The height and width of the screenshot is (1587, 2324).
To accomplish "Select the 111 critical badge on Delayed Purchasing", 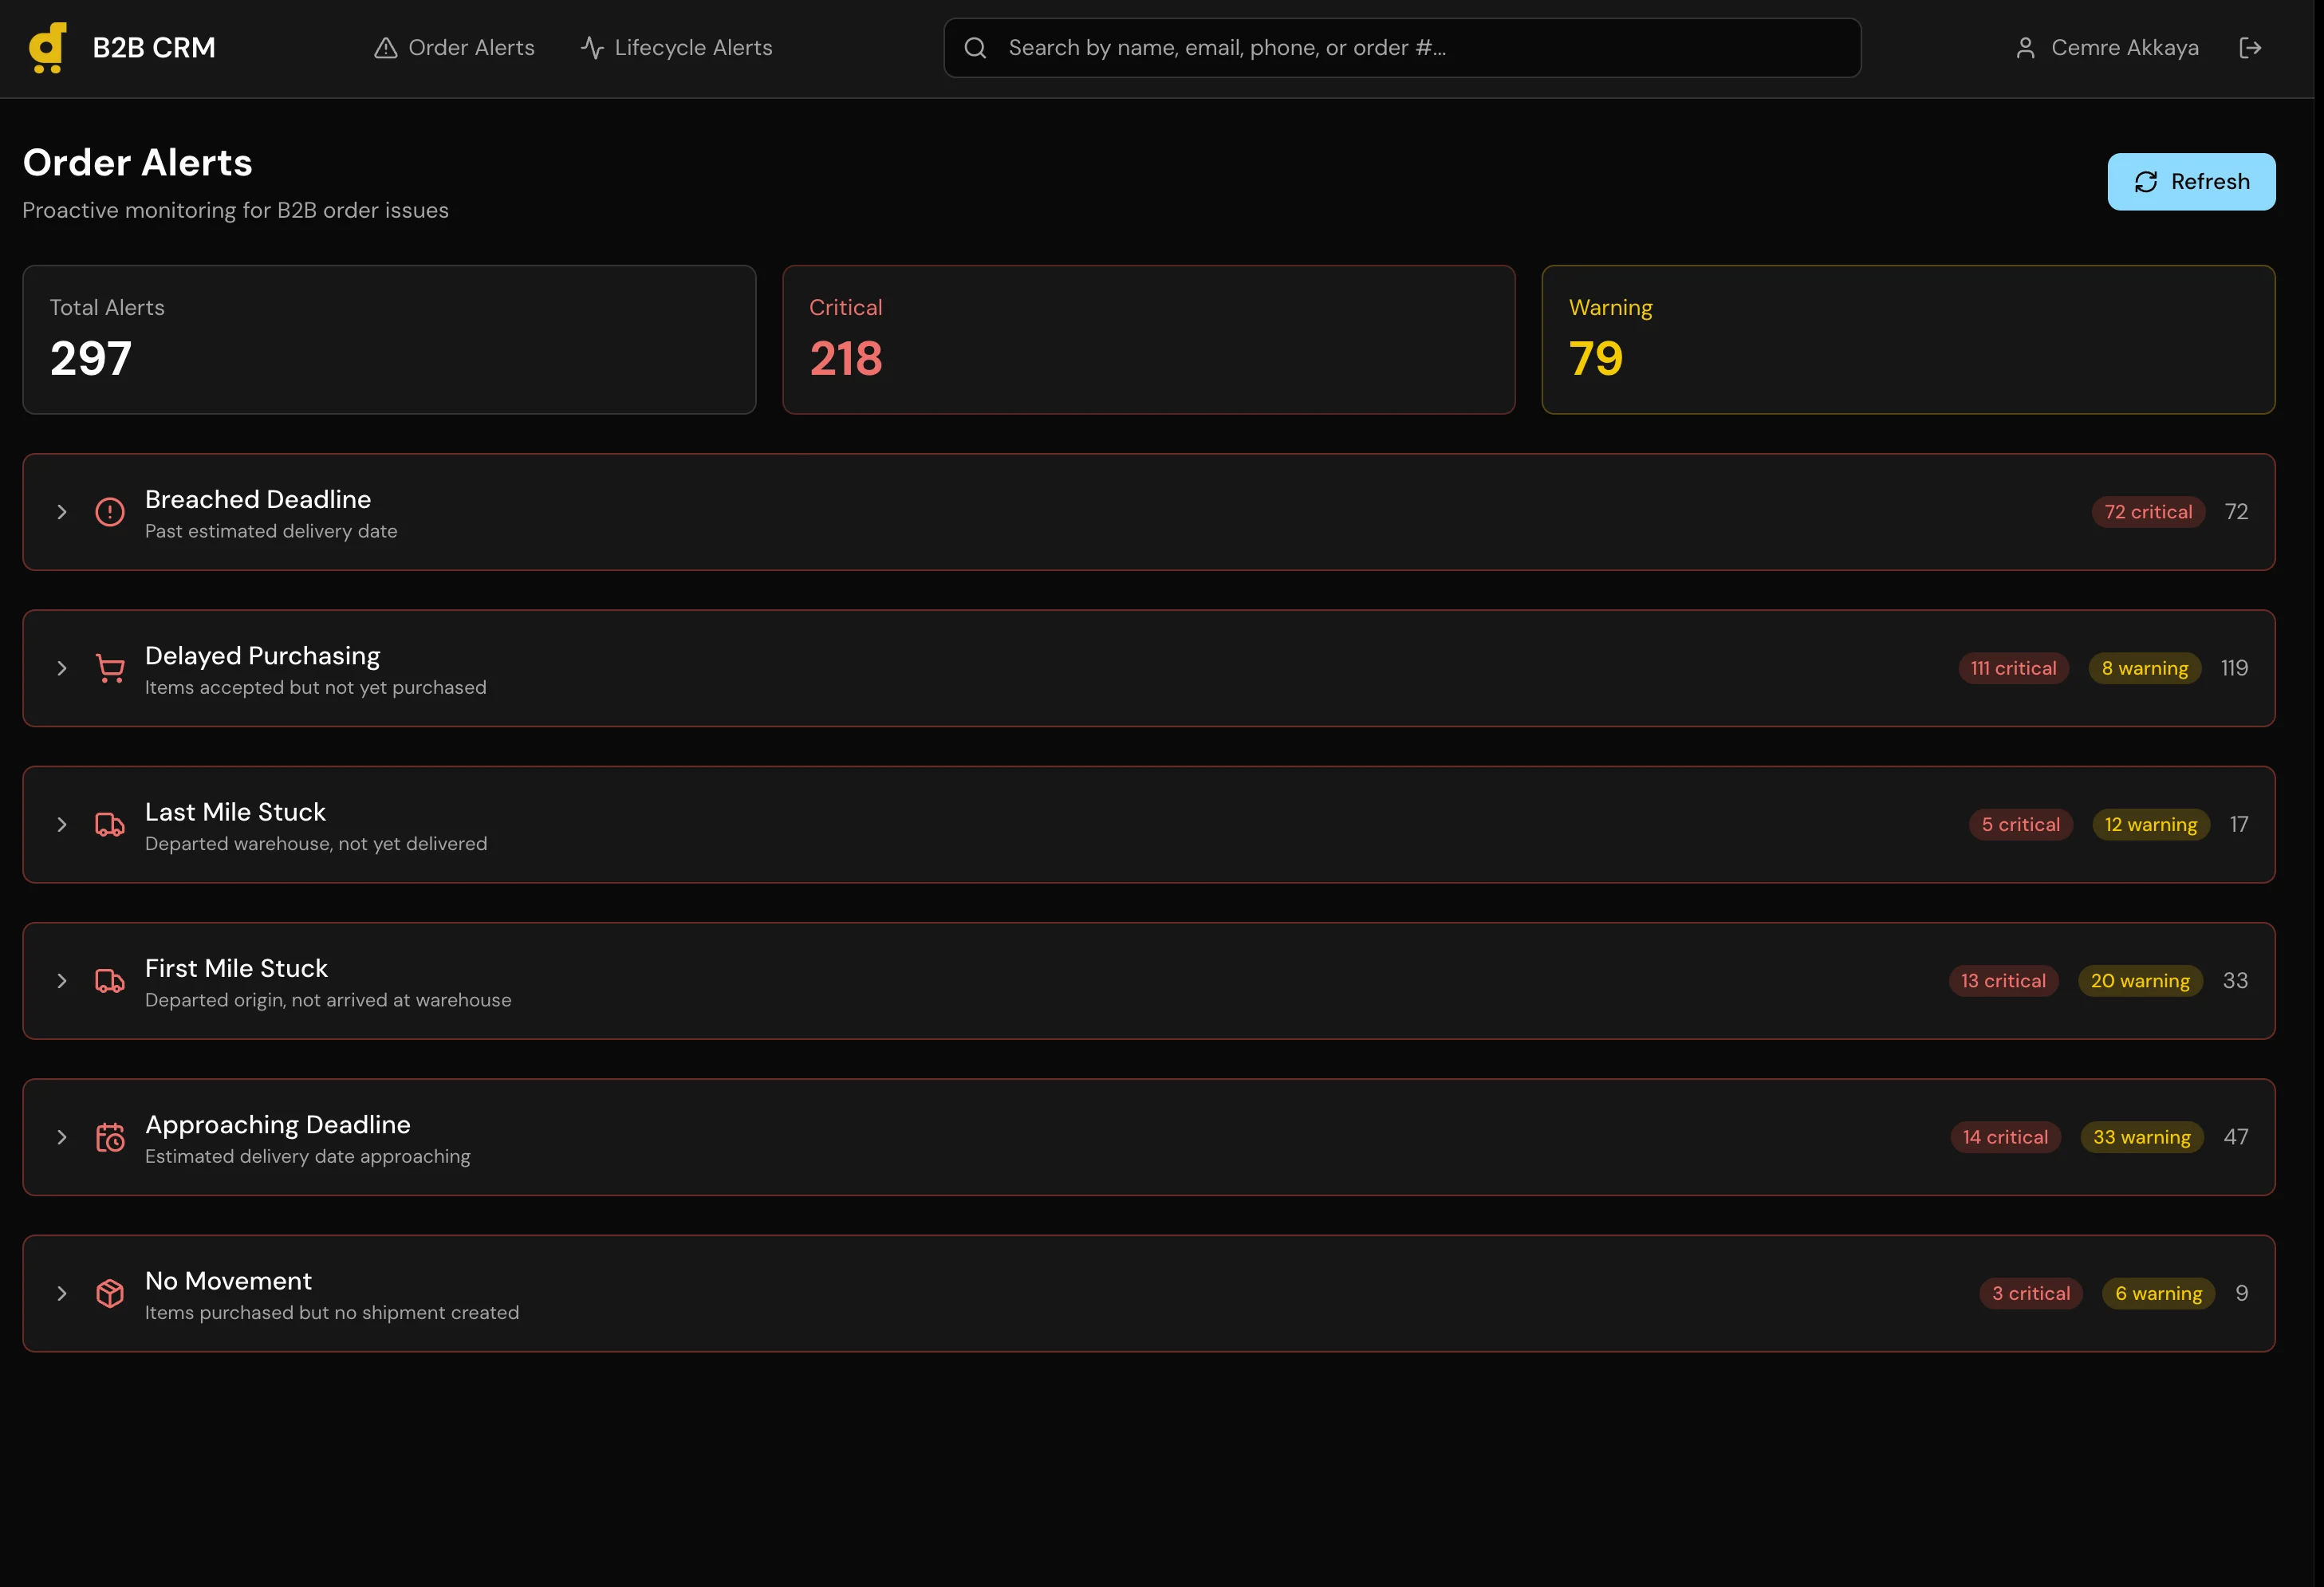I will (x=2013, y=668).
